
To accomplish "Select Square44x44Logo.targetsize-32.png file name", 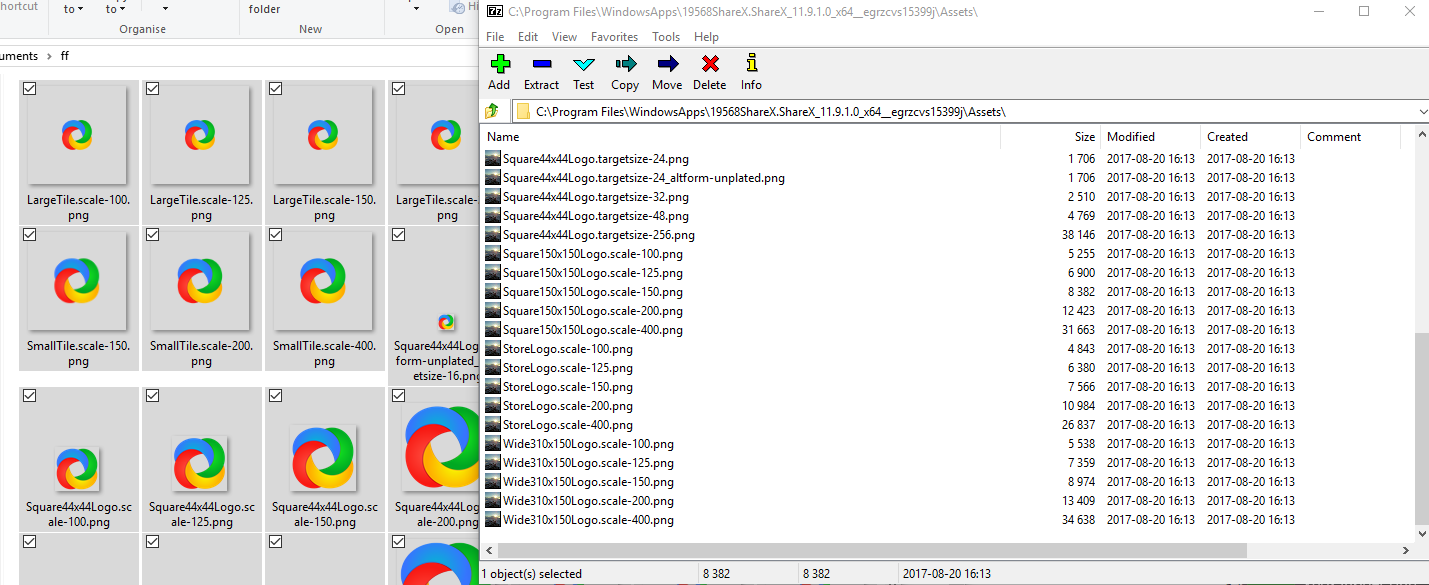I will click(596, 196).
